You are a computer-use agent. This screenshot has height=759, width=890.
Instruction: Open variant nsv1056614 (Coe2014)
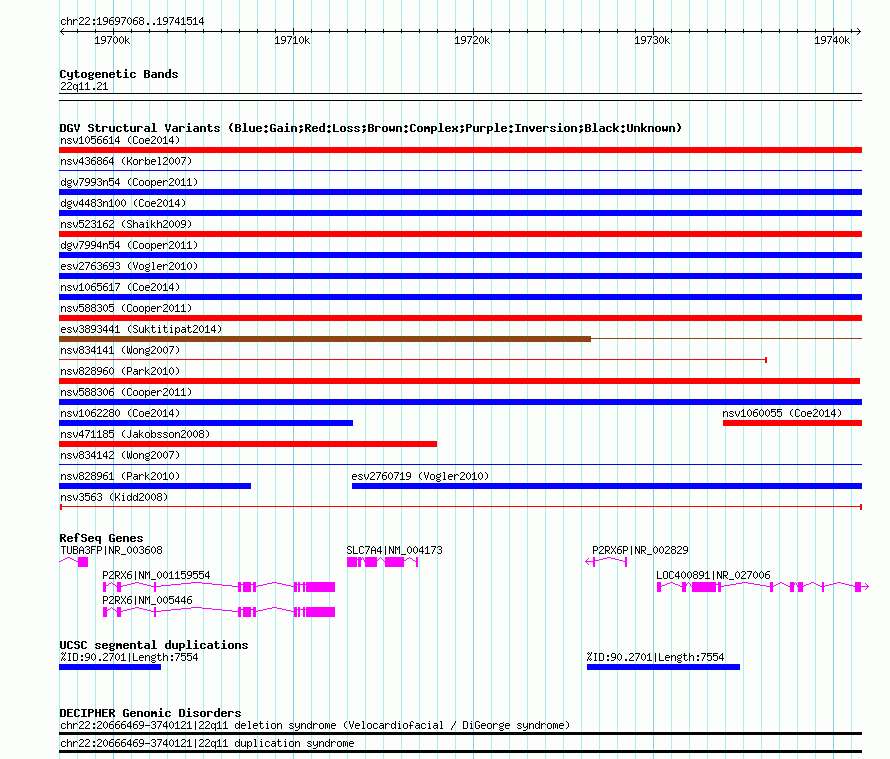click(120, 140)
